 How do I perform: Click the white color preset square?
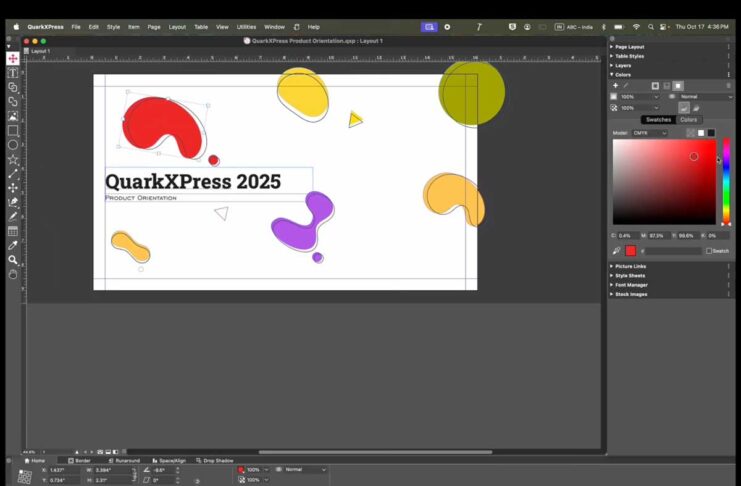[x=701, y=133]
